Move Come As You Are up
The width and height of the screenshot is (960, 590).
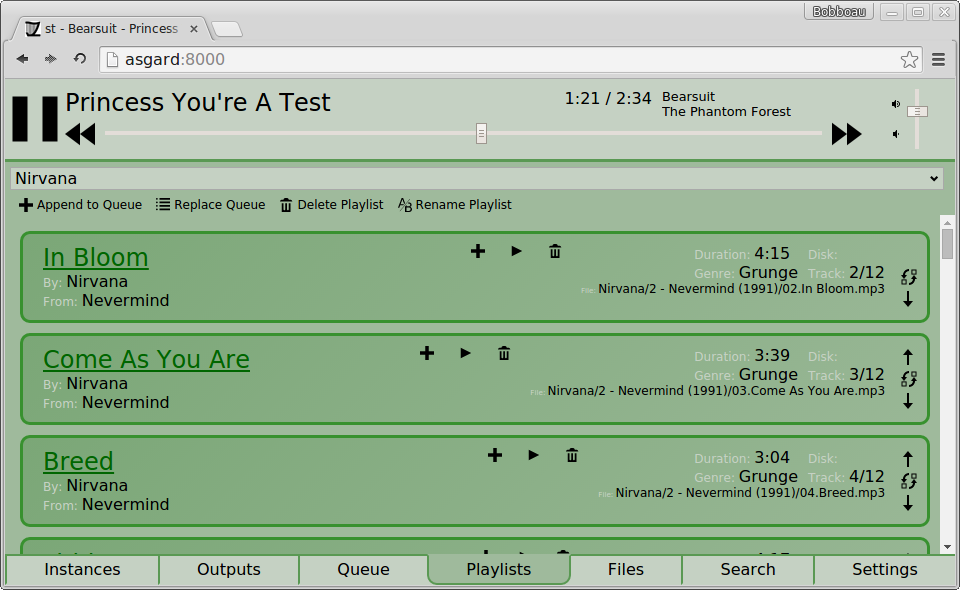click(908, 357)
